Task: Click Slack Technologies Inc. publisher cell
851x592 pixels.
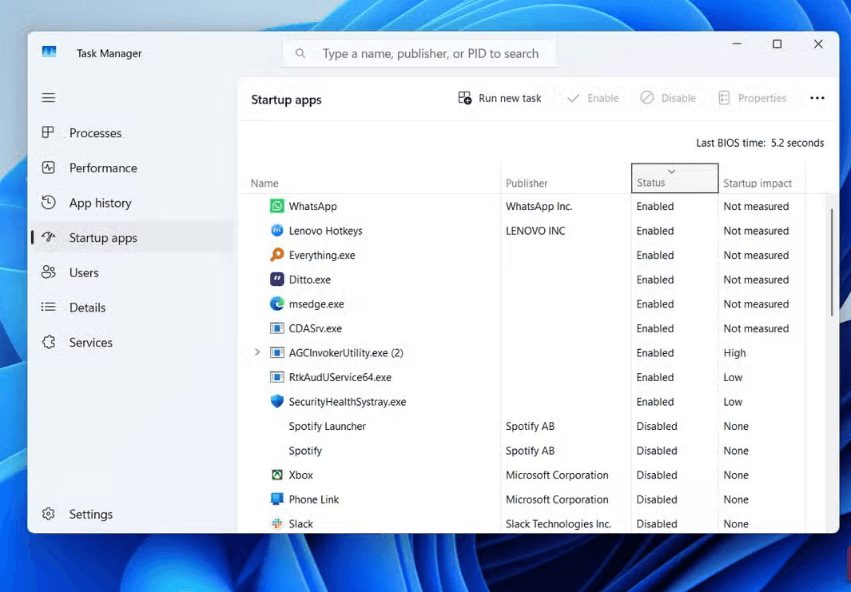Action: coord(558,524)
